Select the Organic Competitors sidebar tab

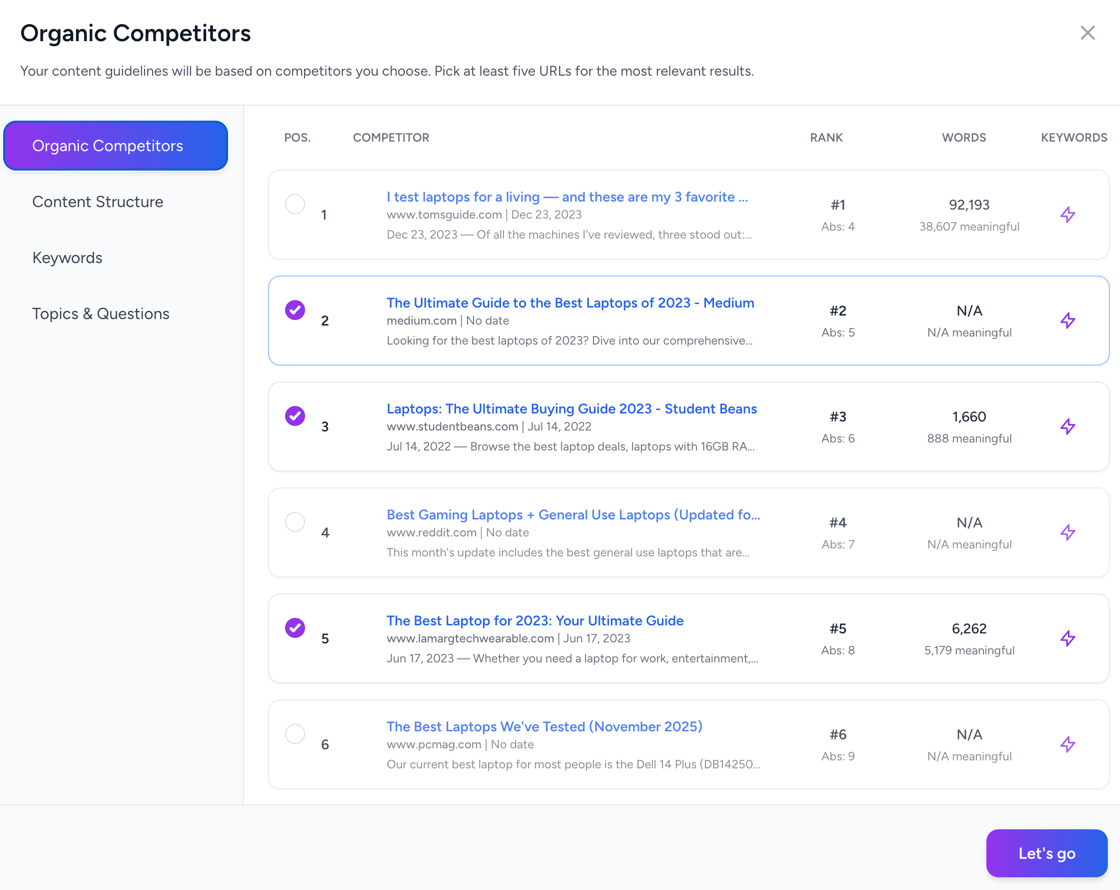[116, 146]
